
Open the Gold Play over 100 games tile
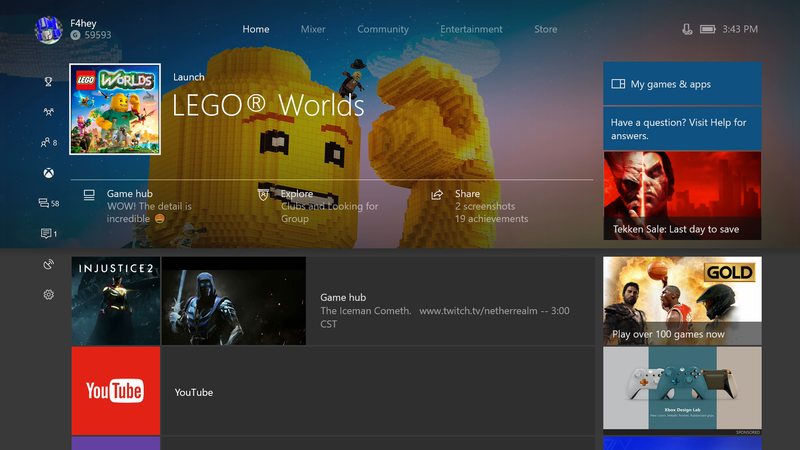click(682, 301)
